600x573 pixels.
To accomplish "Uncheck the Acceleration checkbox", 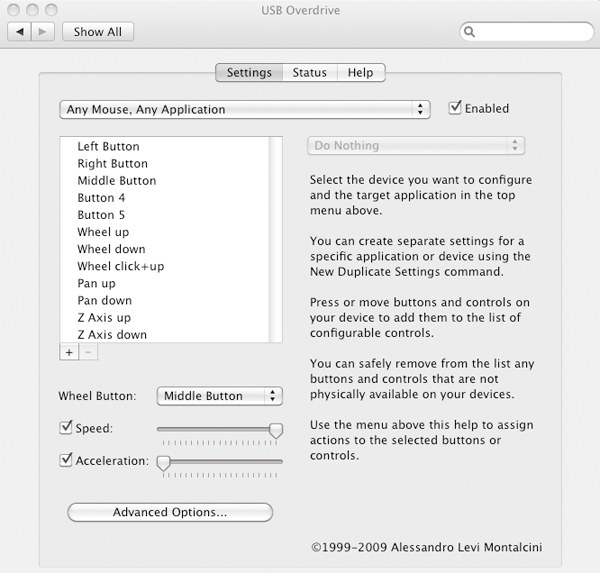I will tap(66, 460).
